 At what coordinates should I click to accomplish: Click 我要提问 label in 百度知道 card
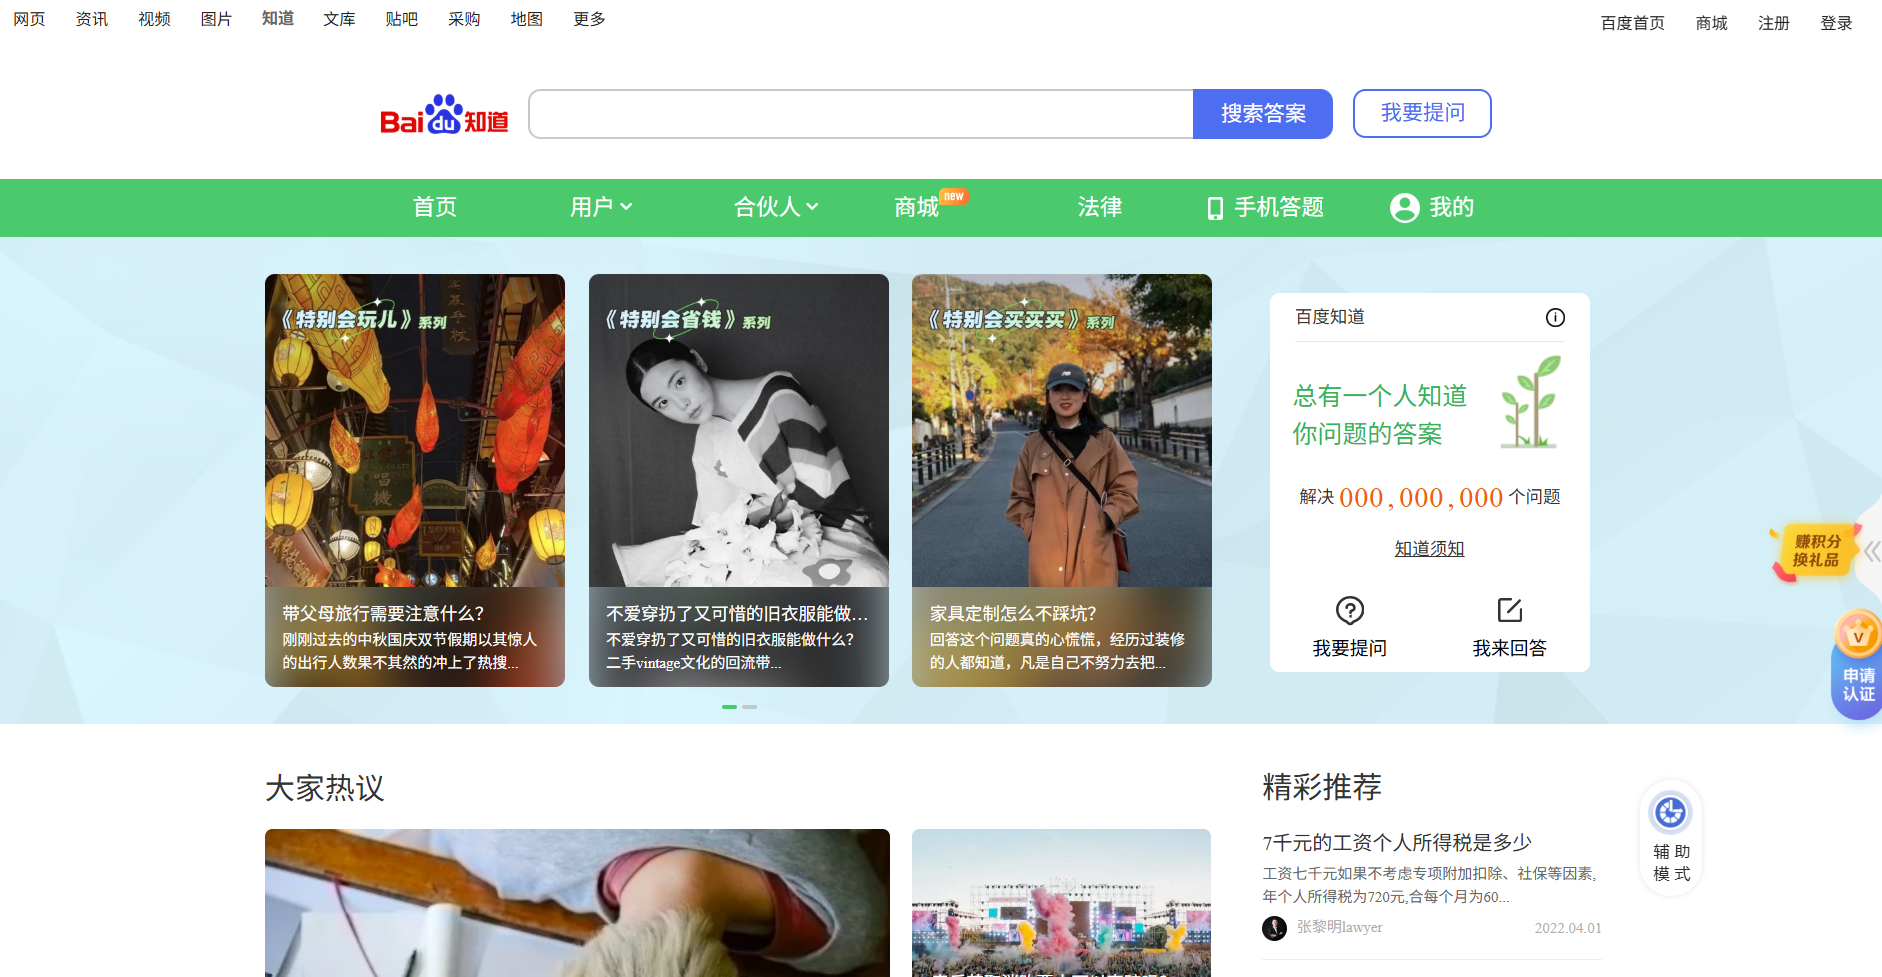[1350, 648]
